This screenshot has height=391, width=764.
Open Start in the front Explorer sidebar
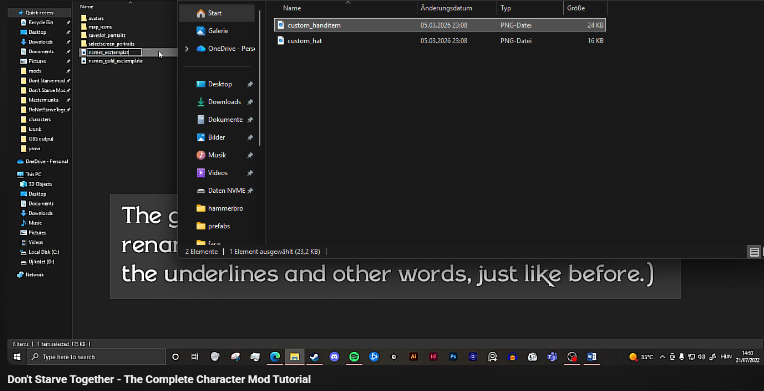(217, 13)
